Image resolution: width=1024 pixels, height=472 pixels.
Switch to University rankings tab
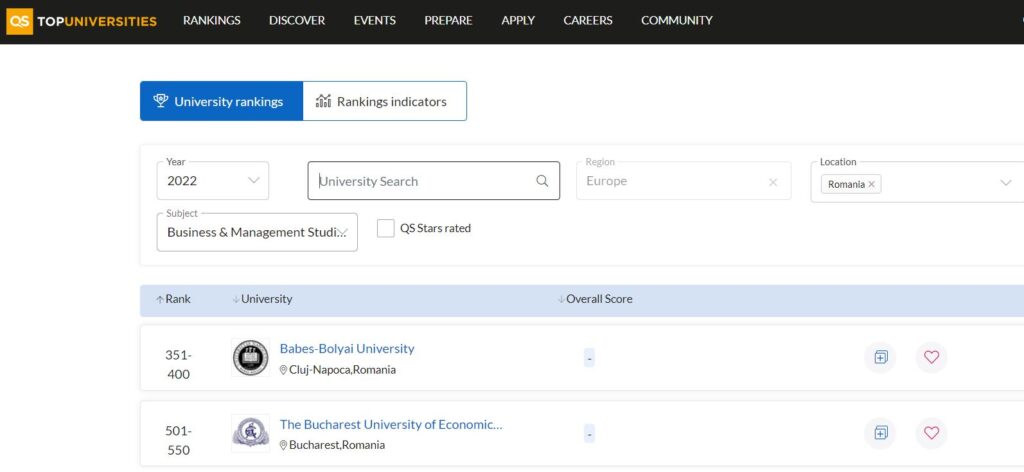coord(221,101)
